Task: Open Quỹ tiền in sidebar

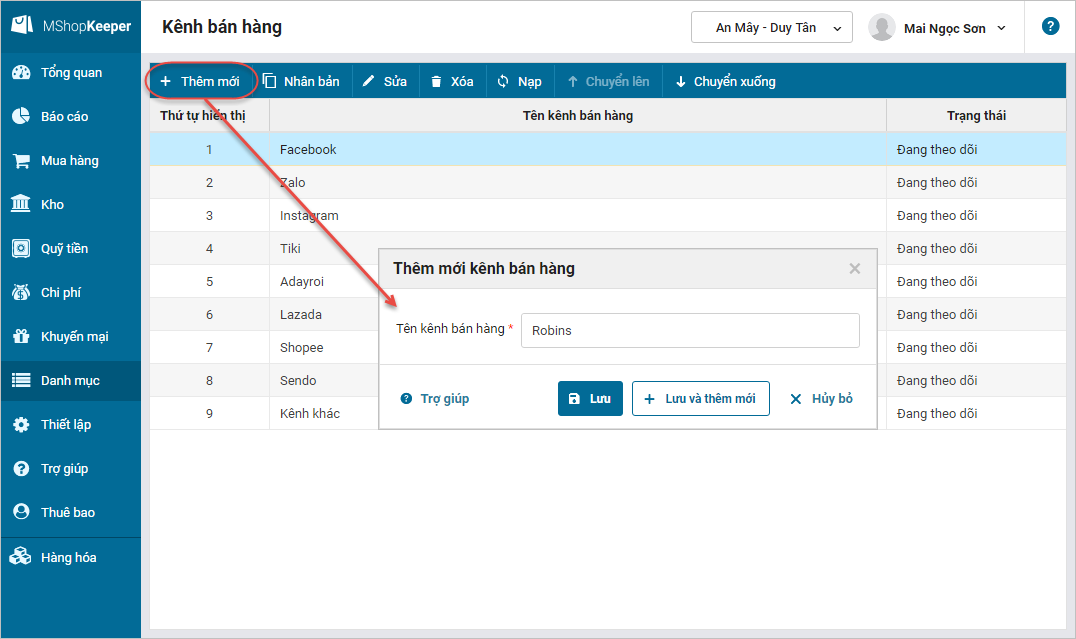Action: click(x=71, y=248)
